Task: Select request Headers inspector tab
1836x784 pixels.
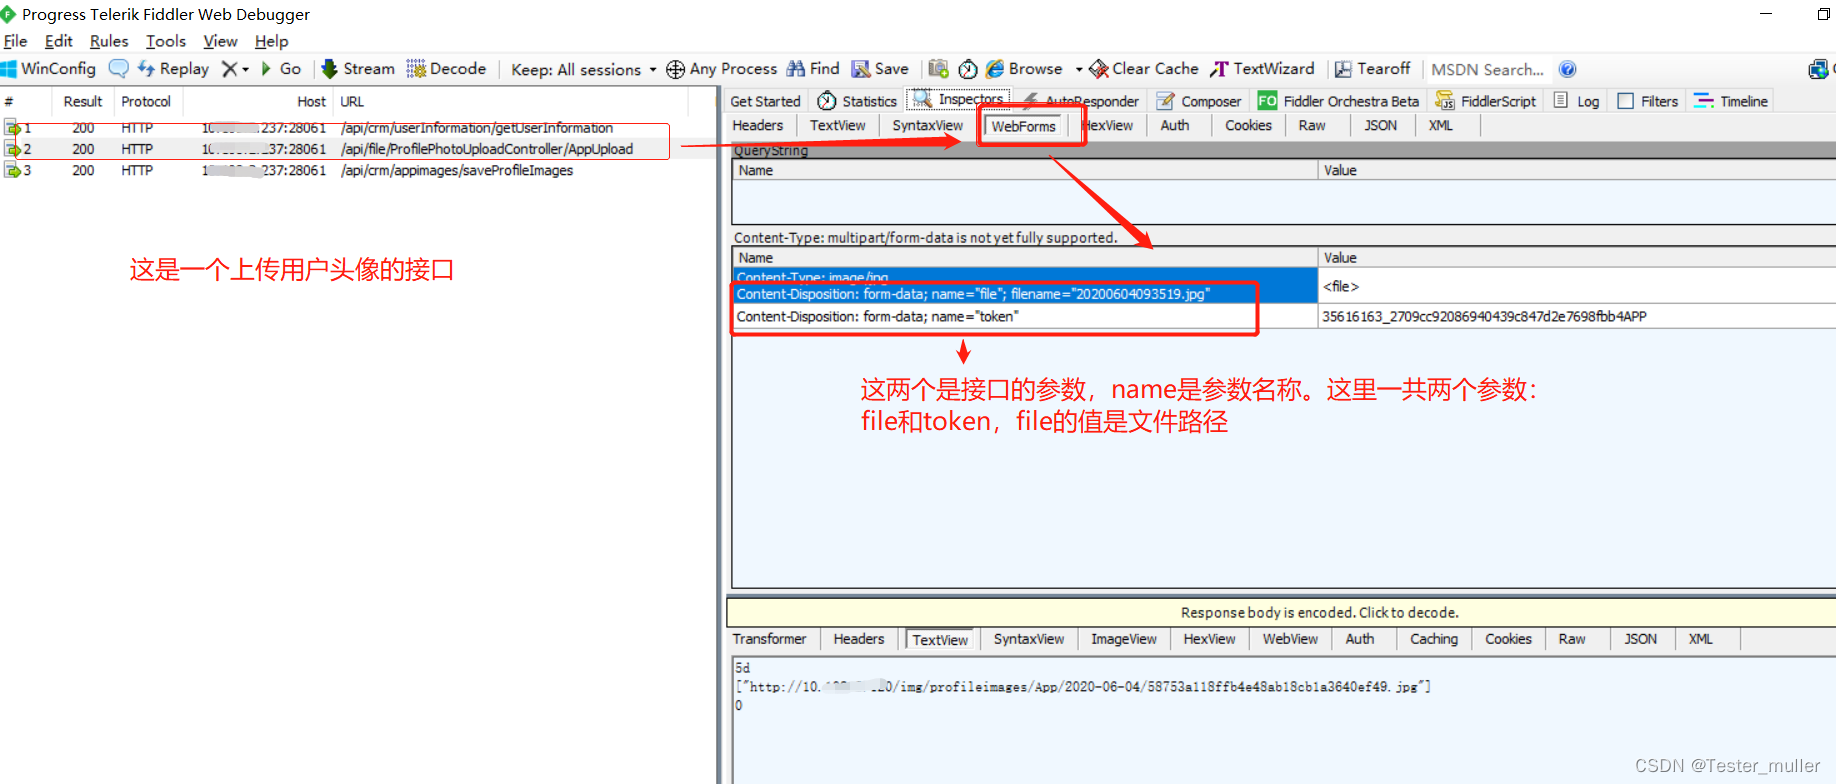Action: tap(758, 125)
